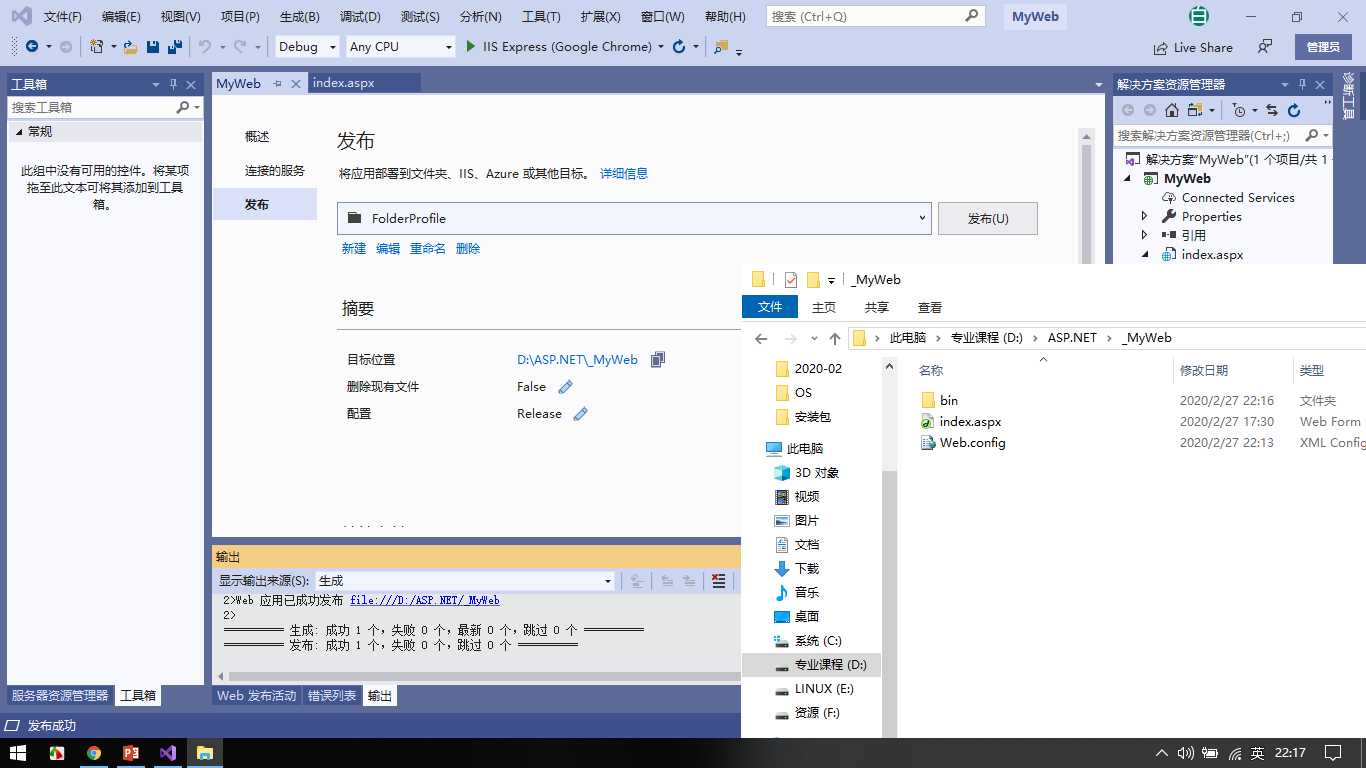The height and width of the screenshot is (768, 1366).
Task: Collapse the MyWeb project node
Action: 1128,178
